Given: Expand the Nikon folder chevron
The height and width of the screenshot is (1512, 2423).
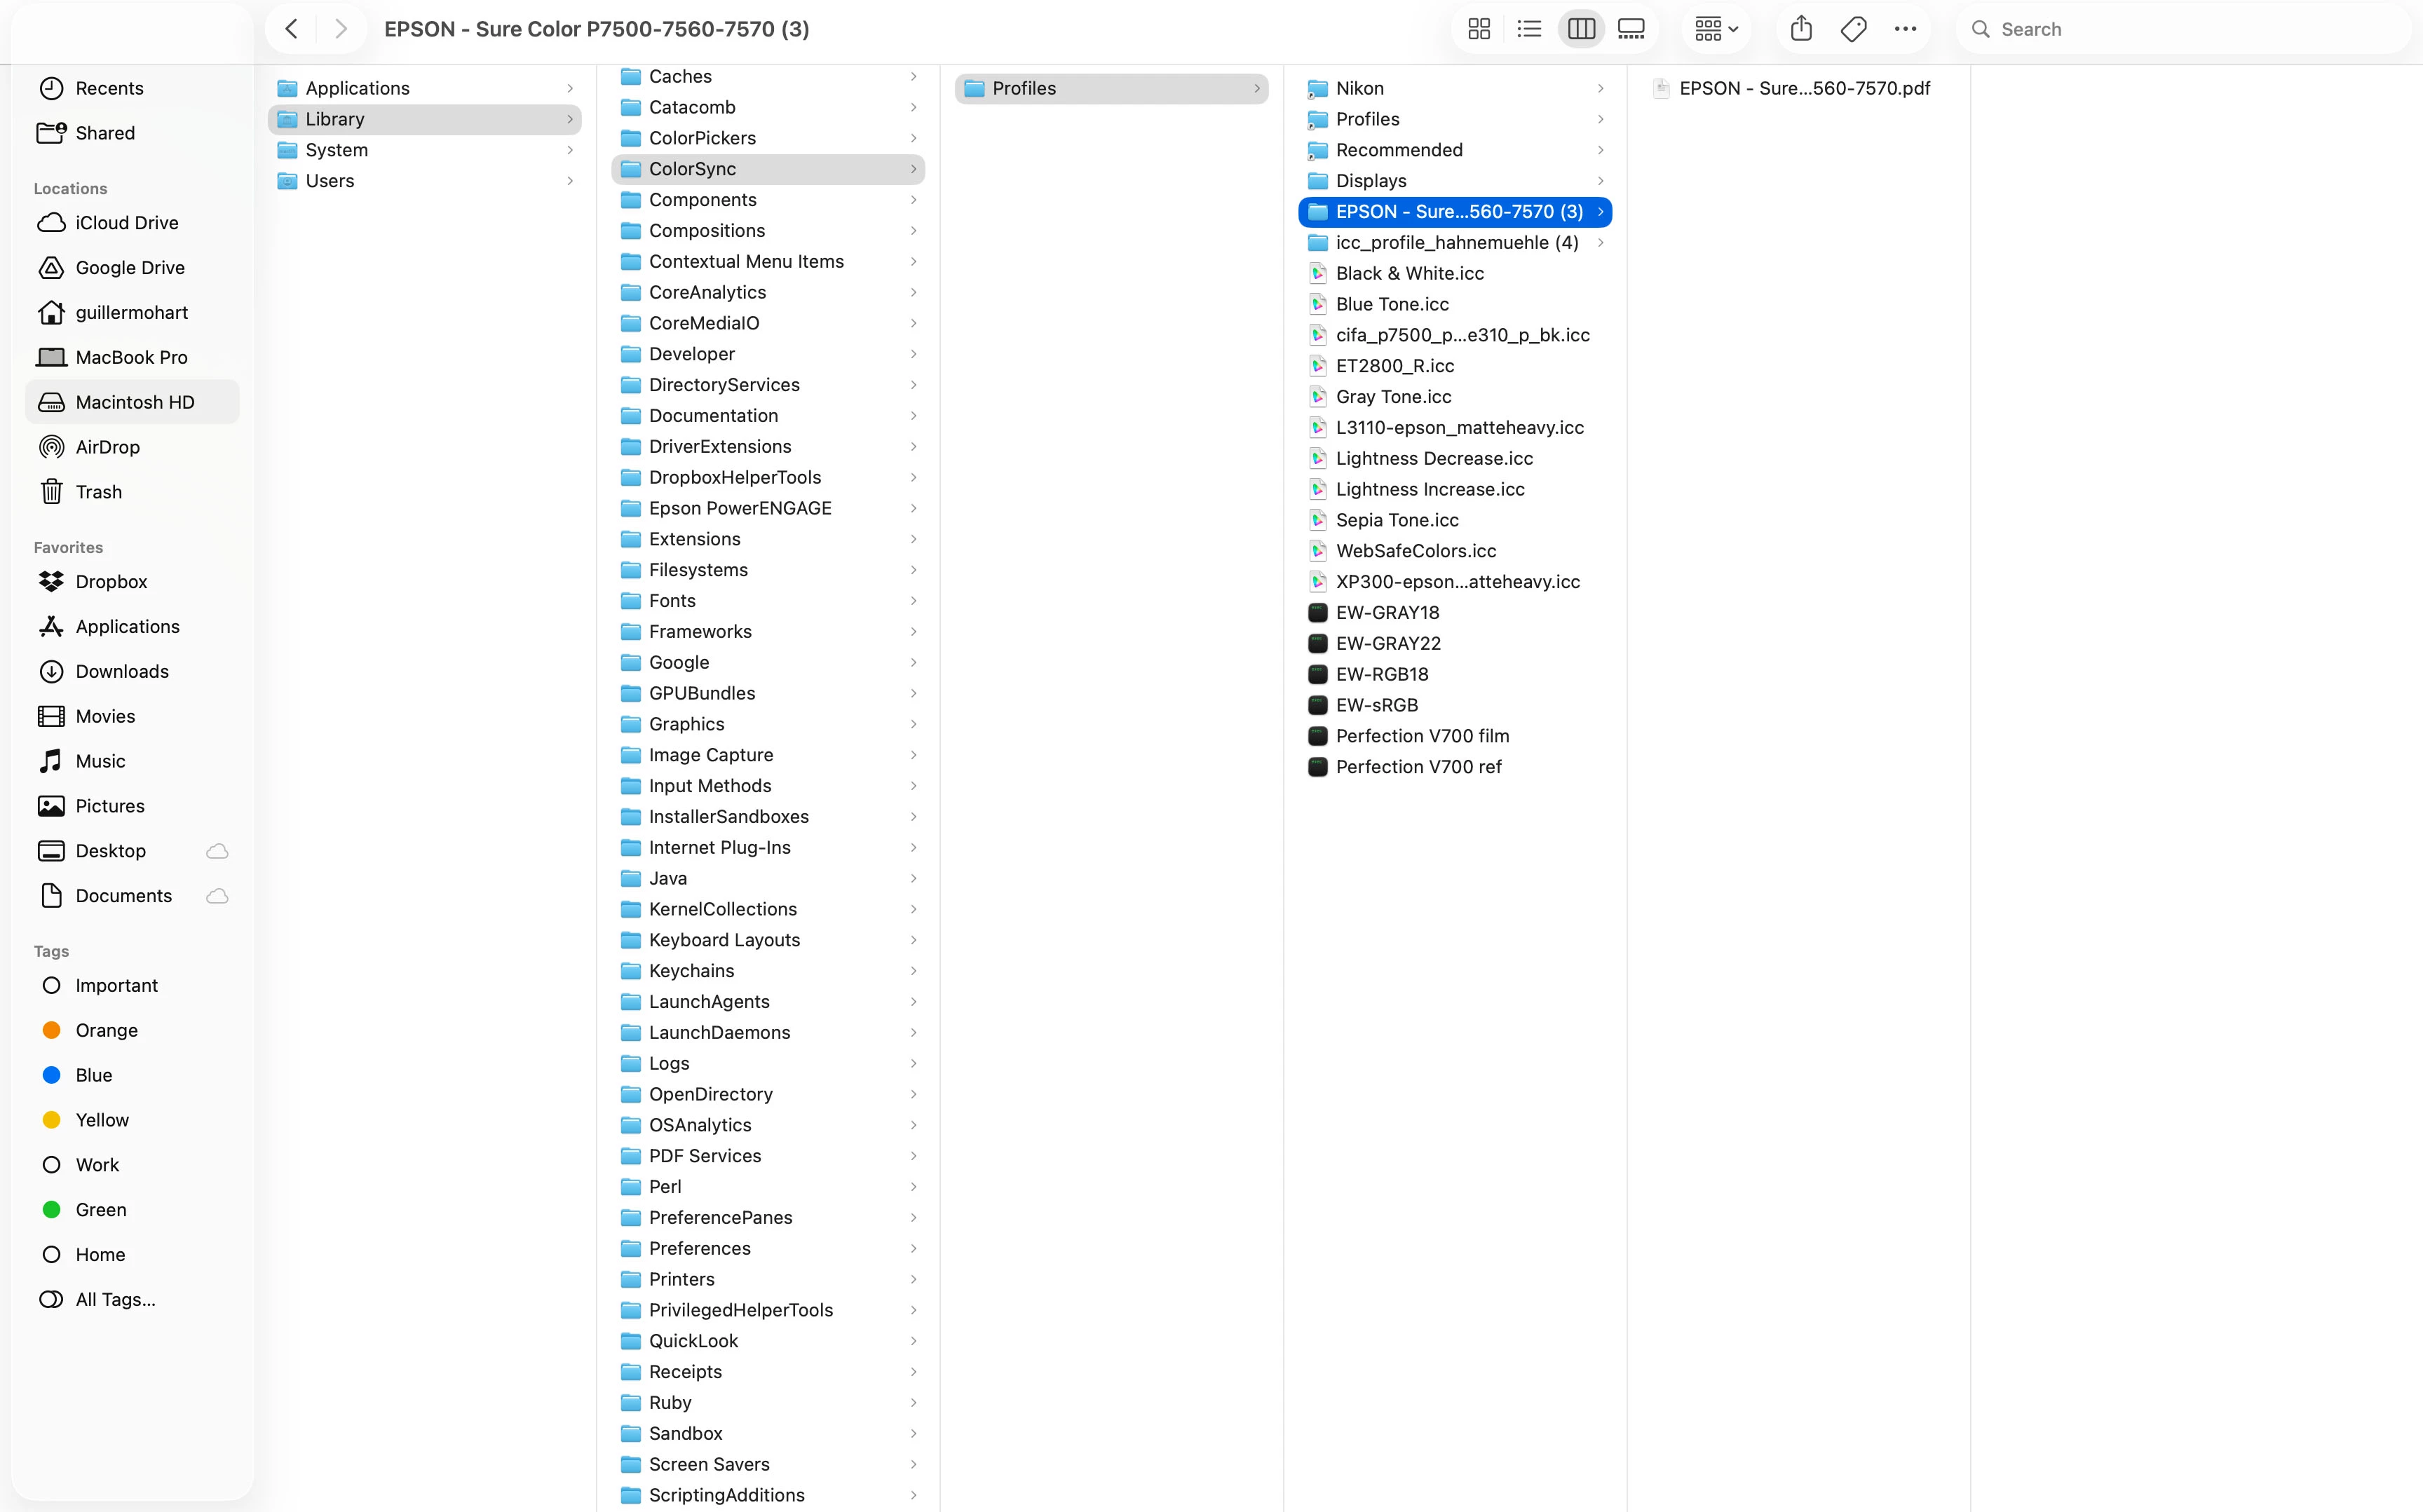Looking at the screenshot, I should click(1600, 89).
